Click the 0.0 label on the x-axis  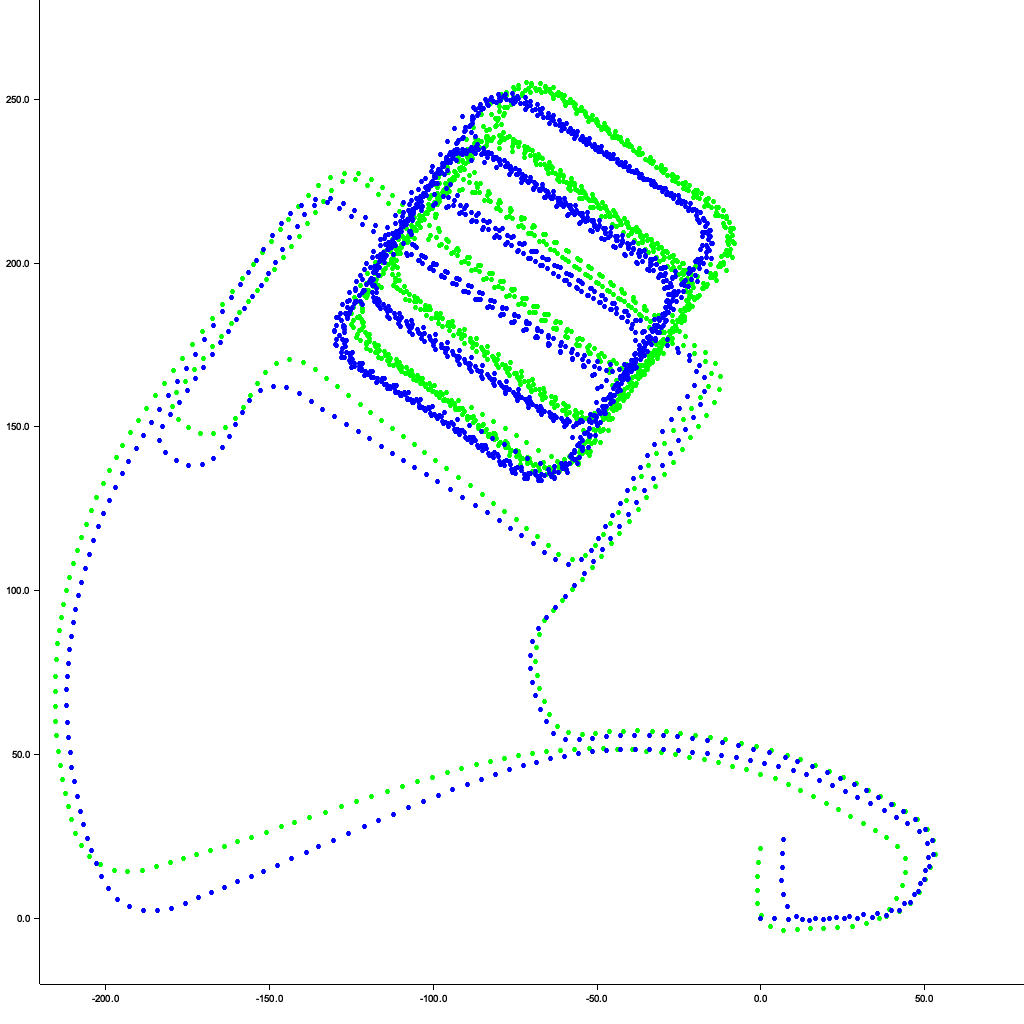pos(760,998)
